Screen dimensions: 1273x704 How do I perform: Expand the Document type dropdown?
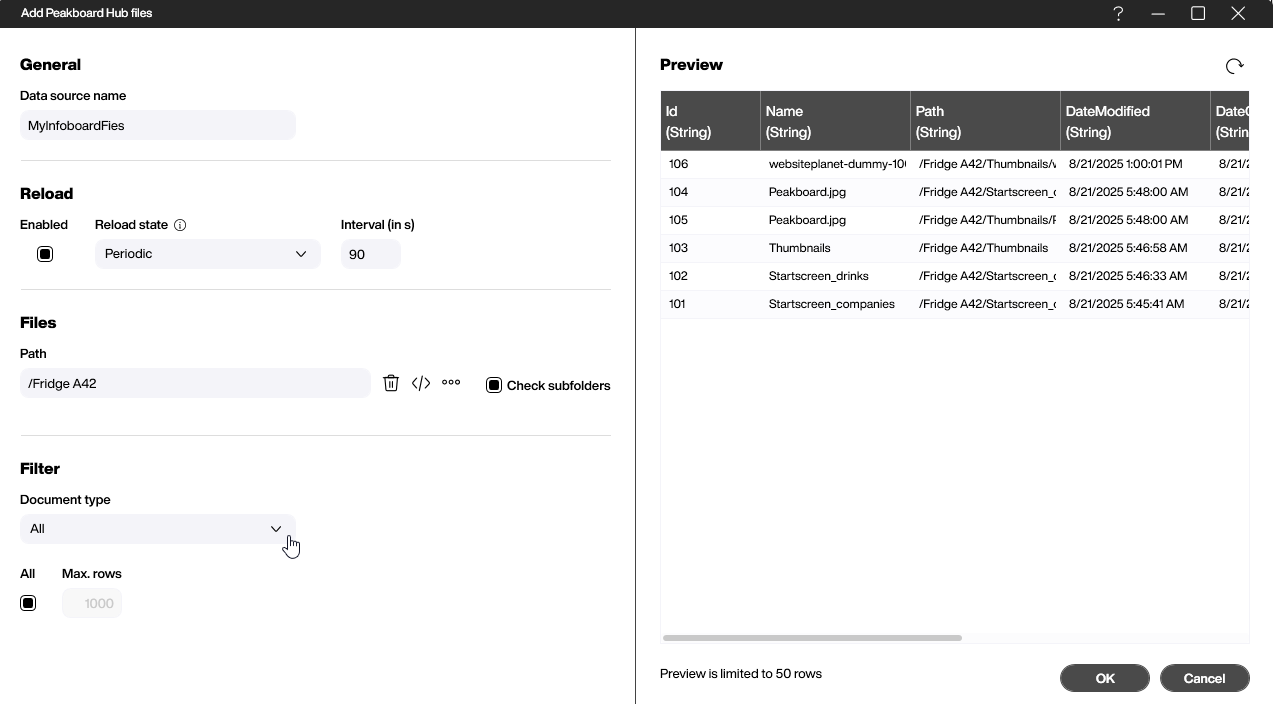coord(157,529)
